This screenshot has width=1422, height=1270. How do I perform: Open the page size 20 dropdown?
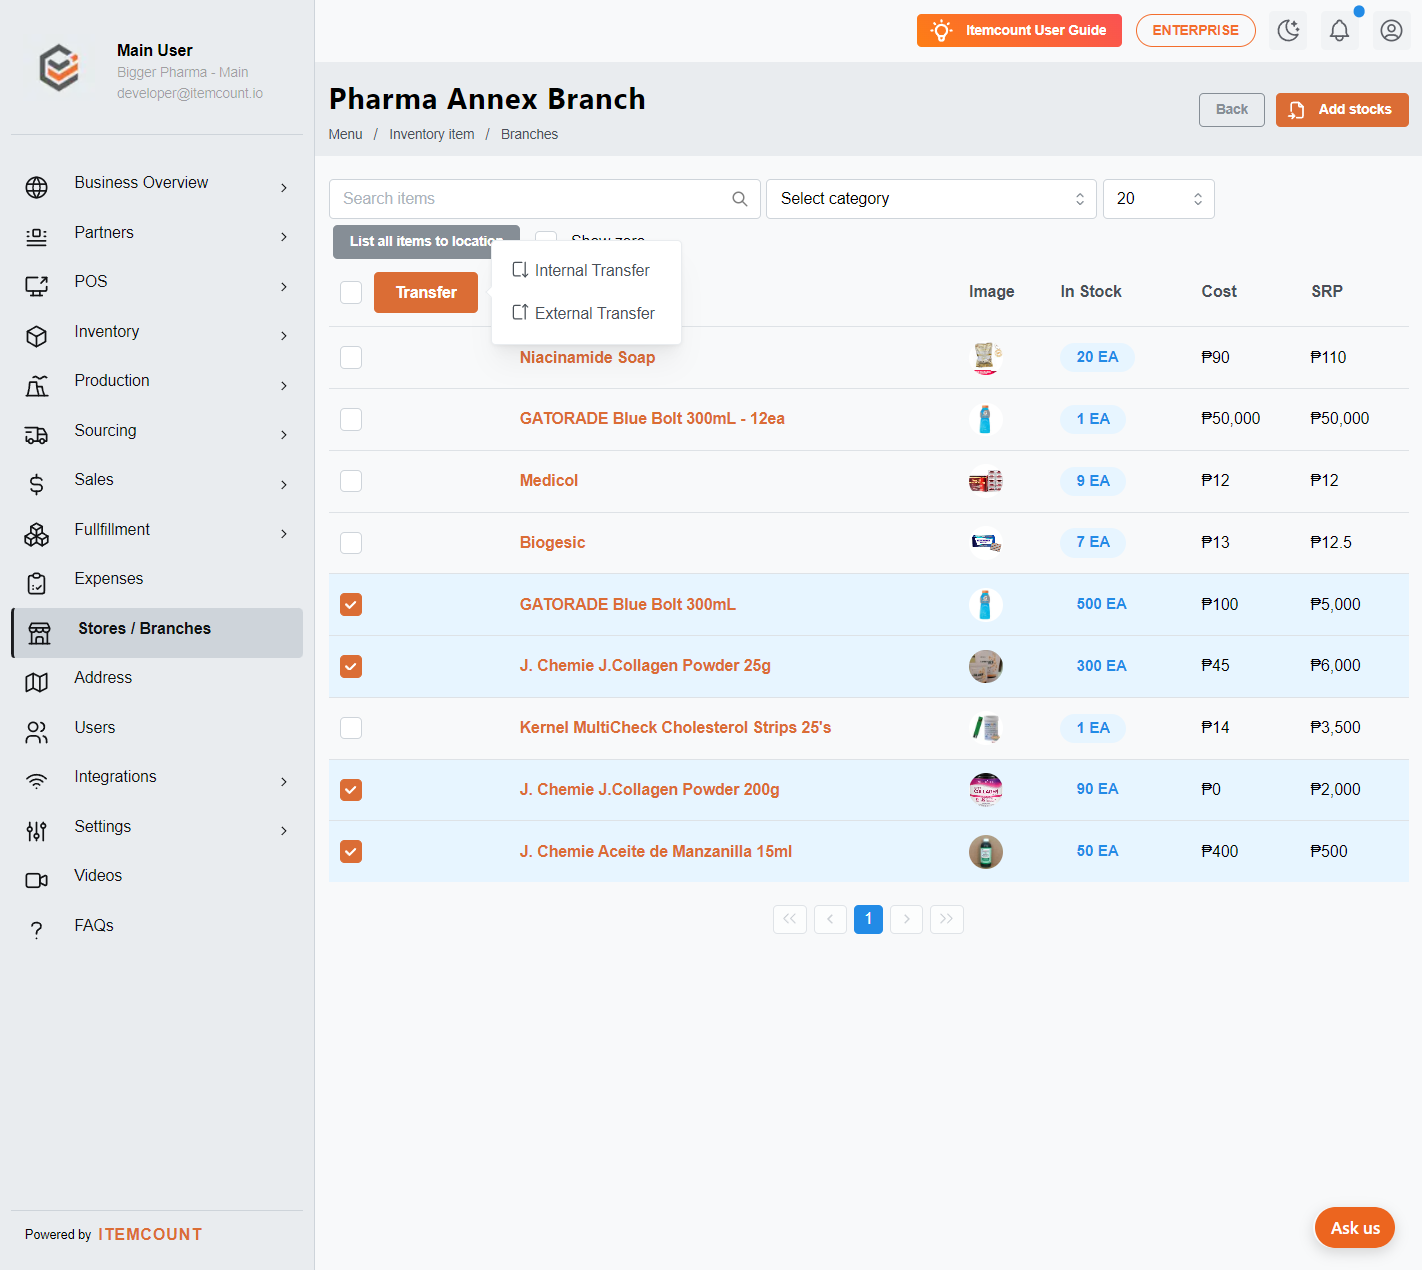(x=1158, y=199)
